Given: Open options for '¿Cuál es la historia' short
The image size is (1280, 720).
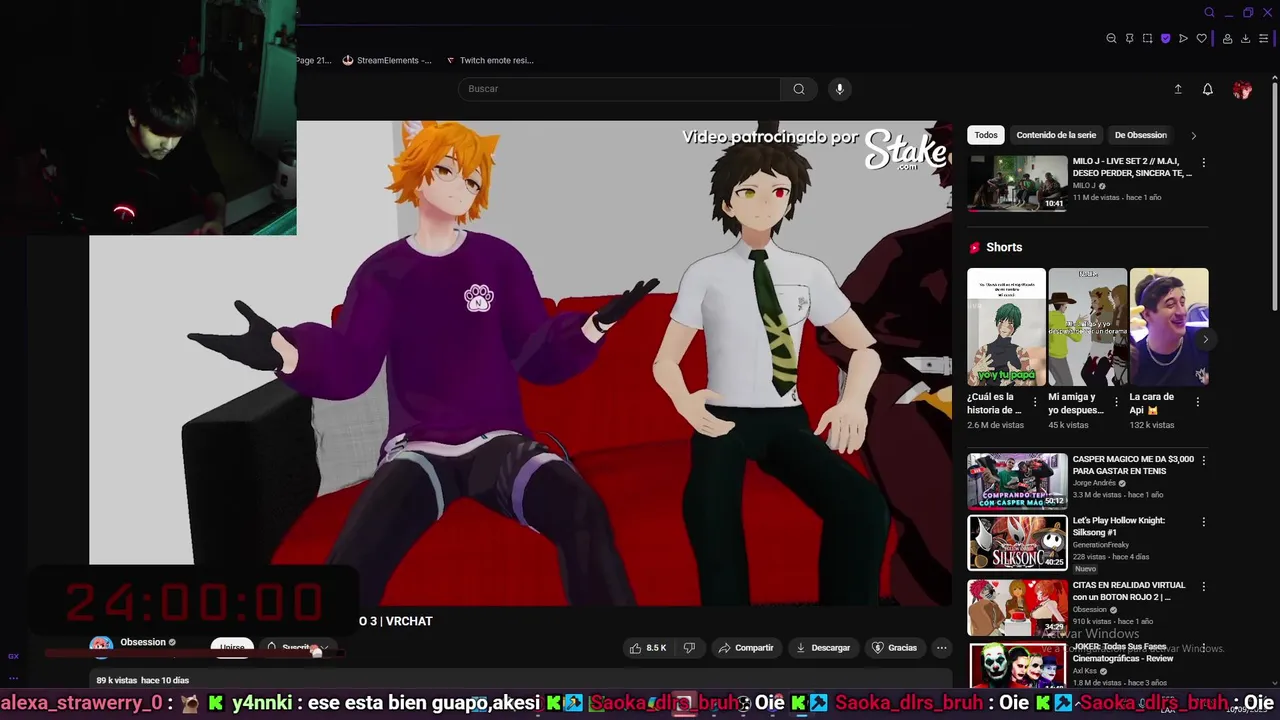Looking at the screenshot, I should tap(1035, 402).
